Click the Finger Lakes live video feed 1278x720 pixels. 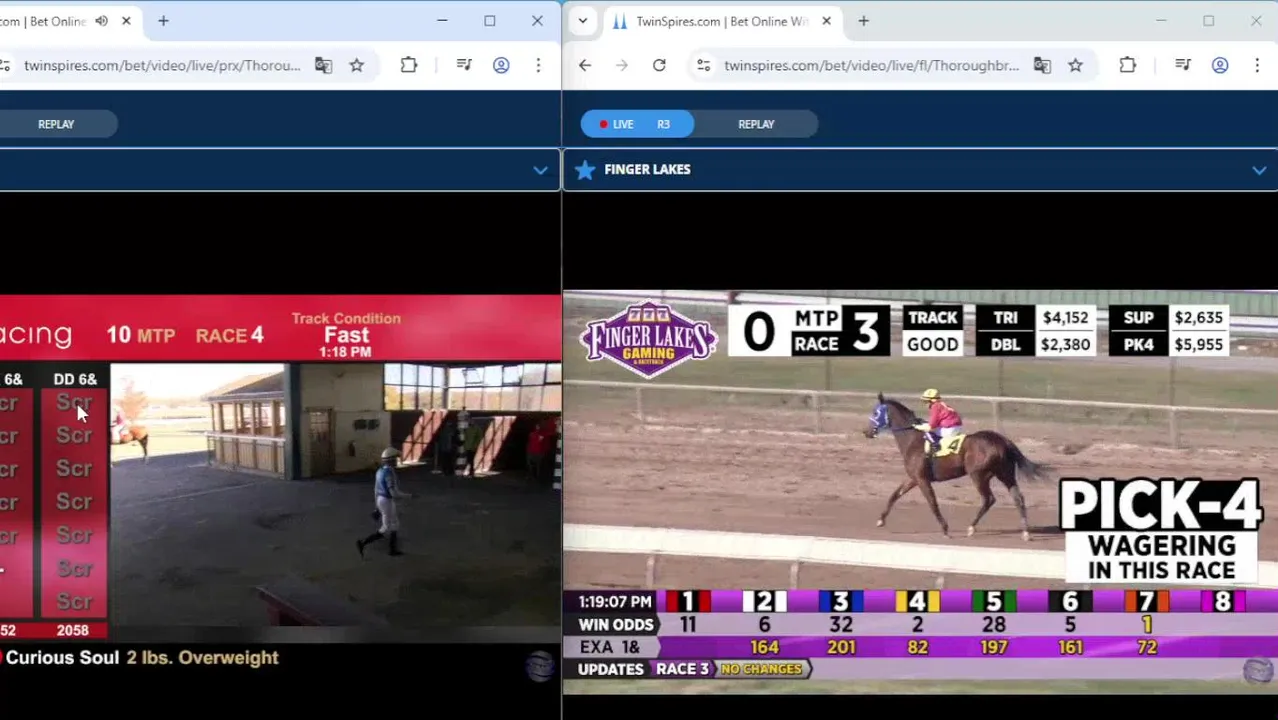920,492
